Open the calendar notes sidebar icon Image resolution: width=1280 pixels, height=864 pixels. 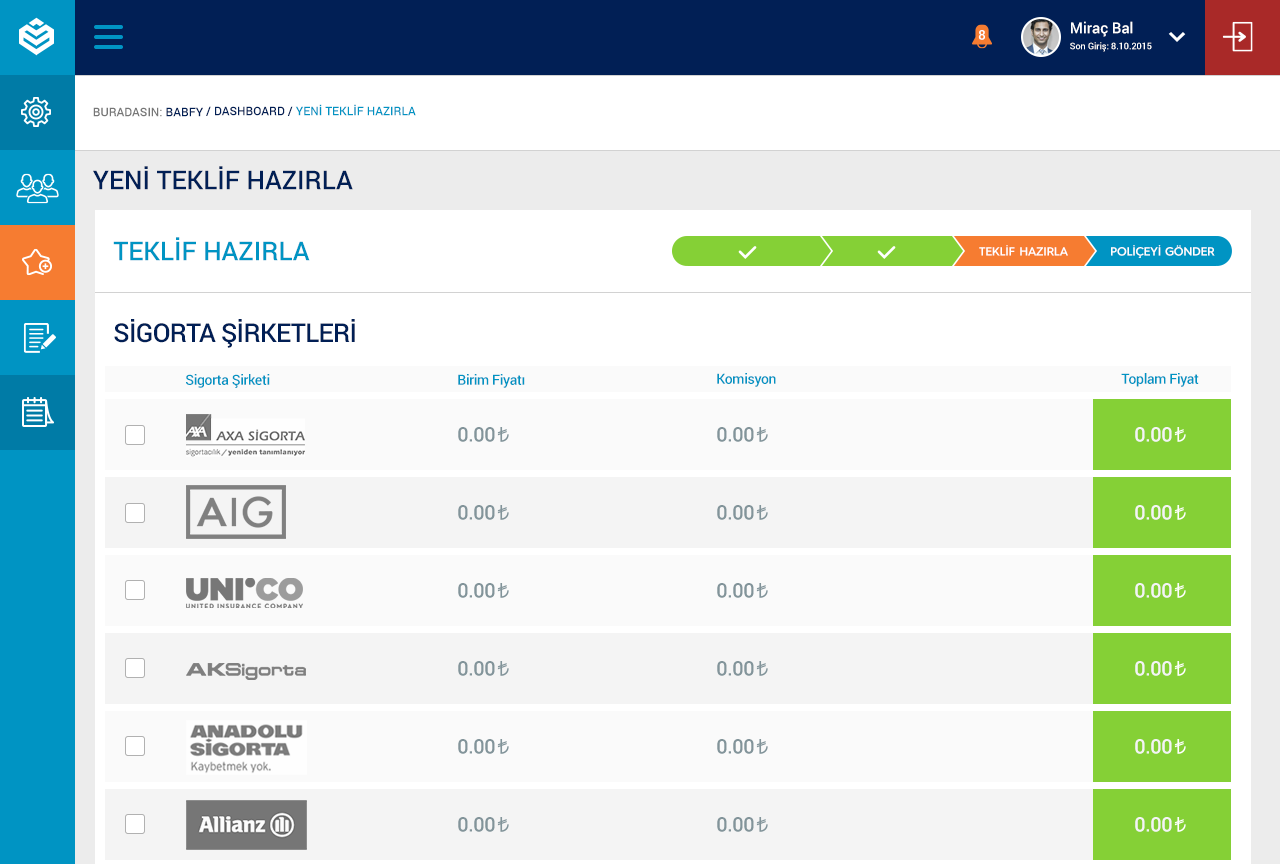pyautogui.click(x=37, y=412)
